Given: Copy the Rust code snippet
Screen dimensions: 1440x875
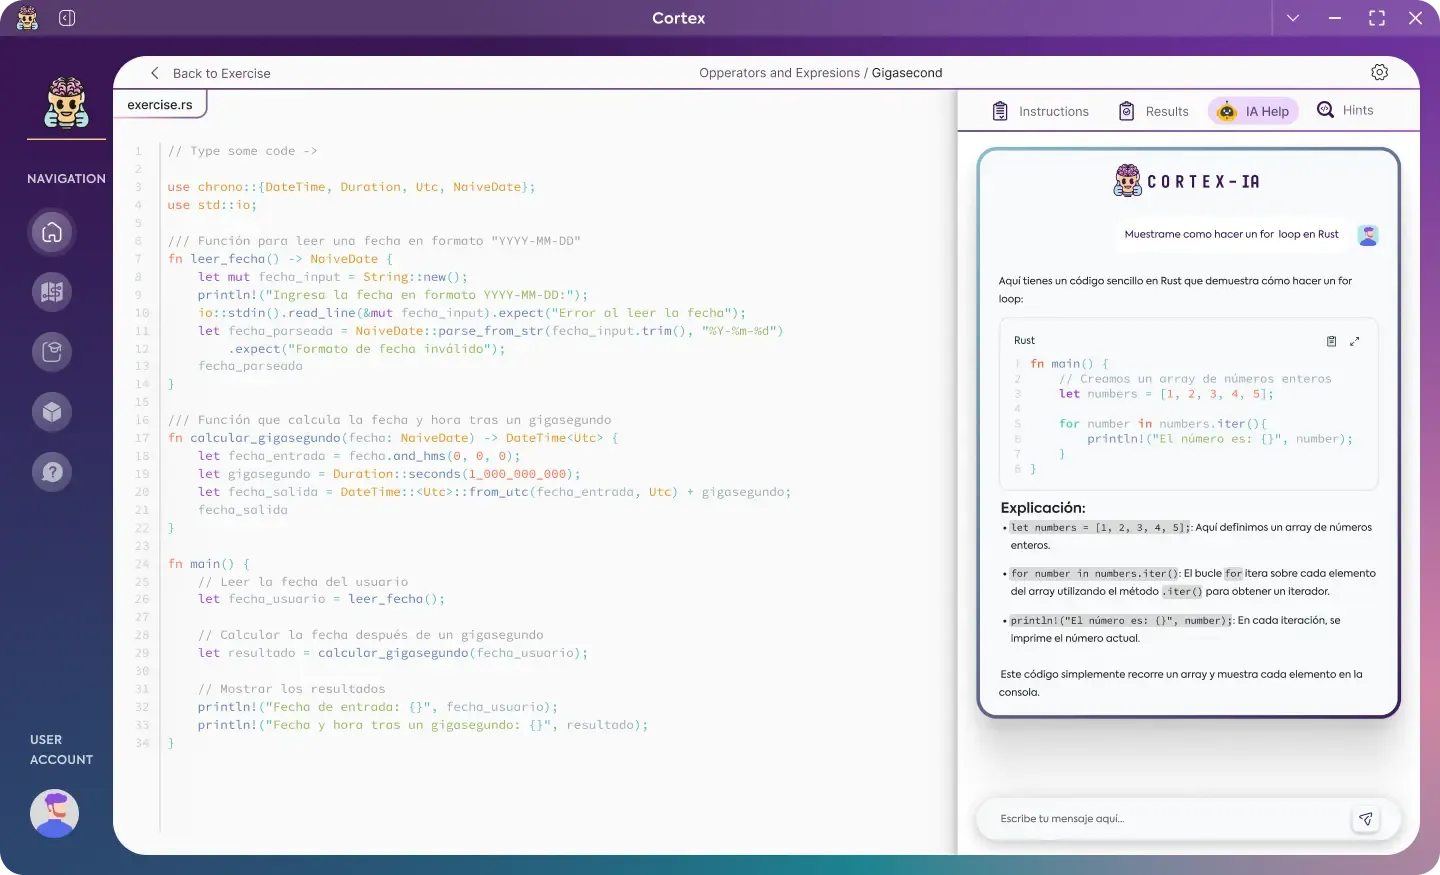Looking at the screenshot, I should [x=1331, y=341].
